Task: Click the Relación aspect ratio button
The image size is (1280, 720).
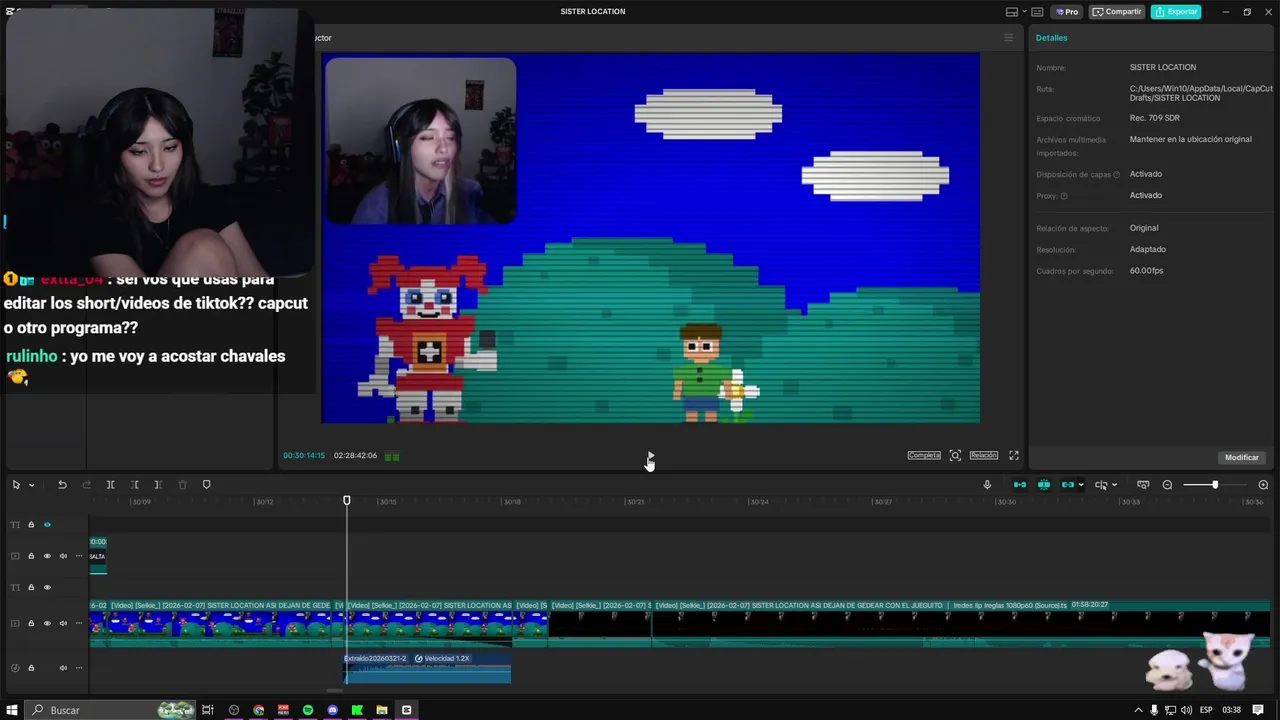Action: click(x=984, y=455)
